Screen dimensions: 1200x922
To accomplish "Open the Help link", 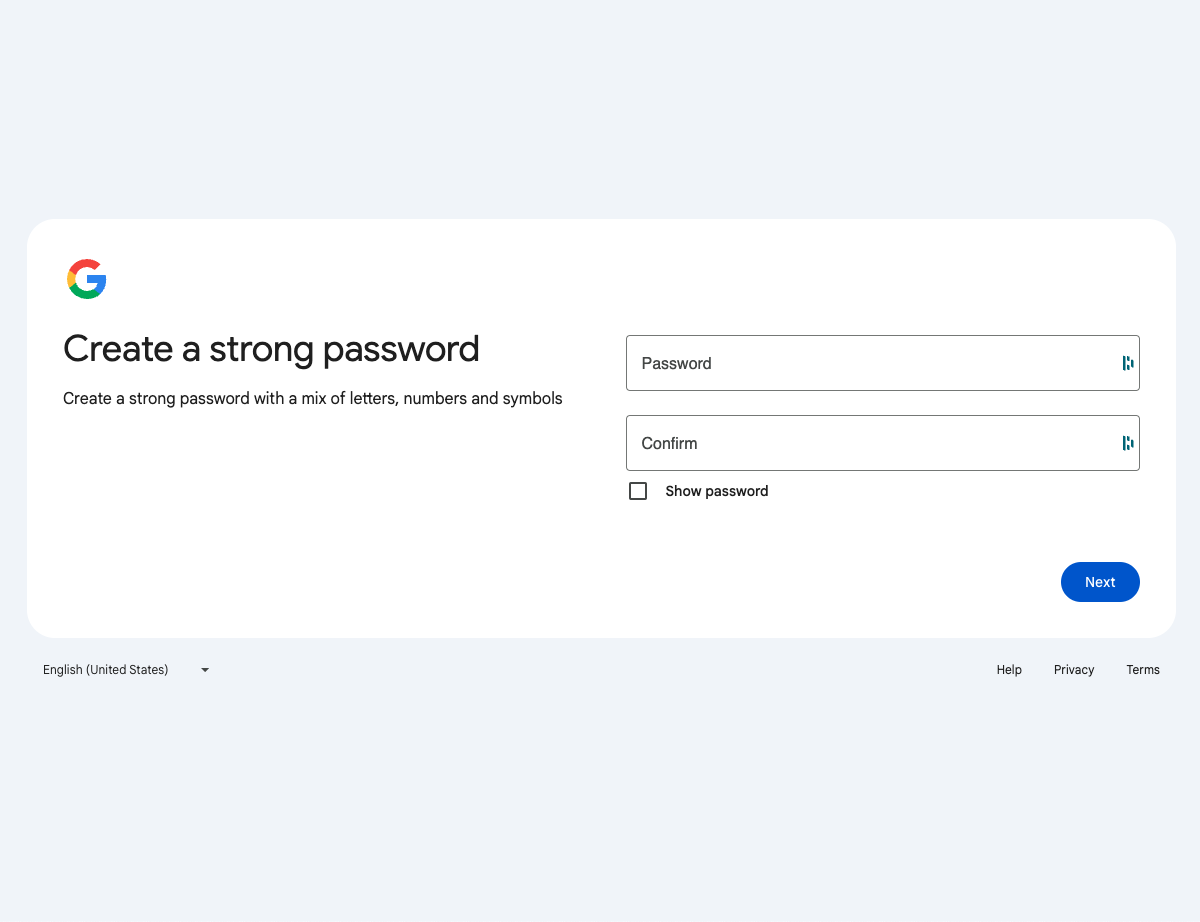I will pyautogui.click(x=1009, y=670).
